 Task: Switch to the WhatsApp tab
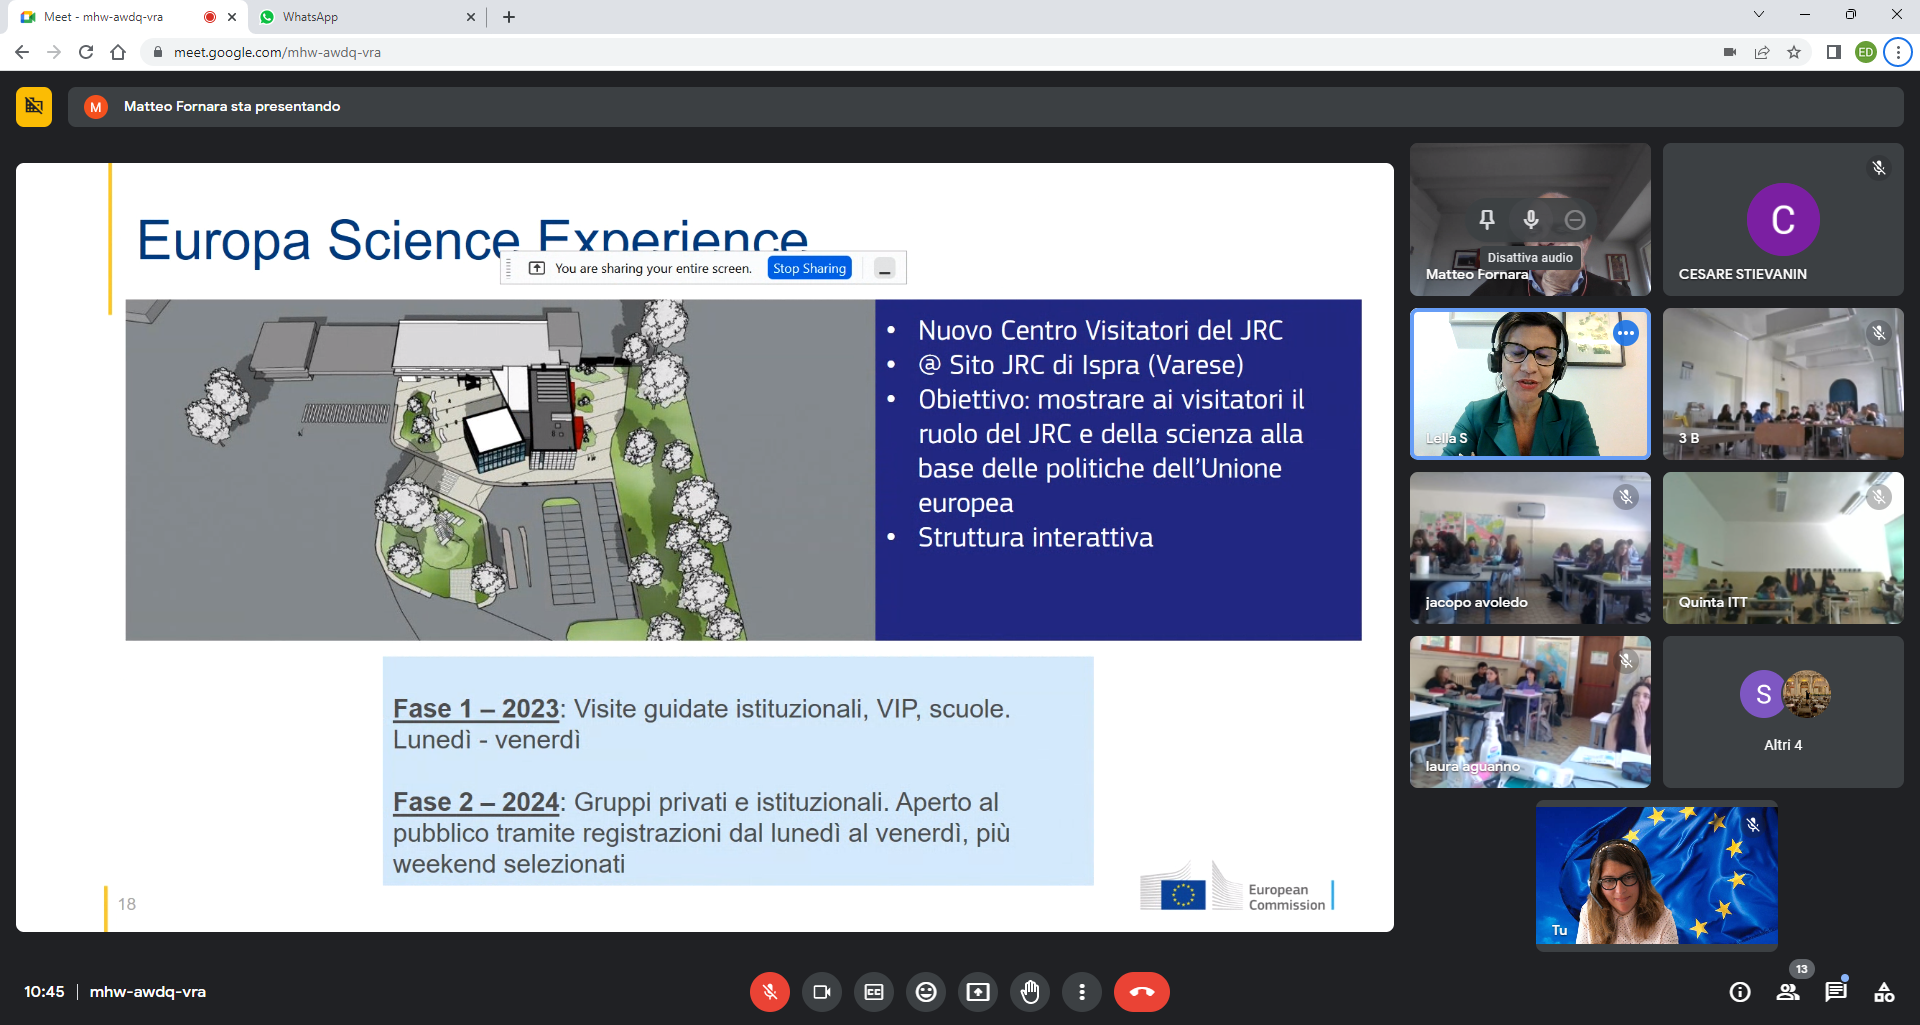367,17
